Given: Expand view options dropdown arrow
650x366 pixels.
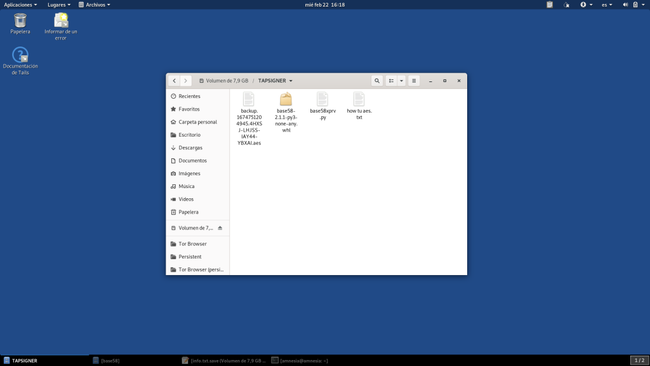Looking at the screenshot, I should pyautogui.click(x=401, y=81).
